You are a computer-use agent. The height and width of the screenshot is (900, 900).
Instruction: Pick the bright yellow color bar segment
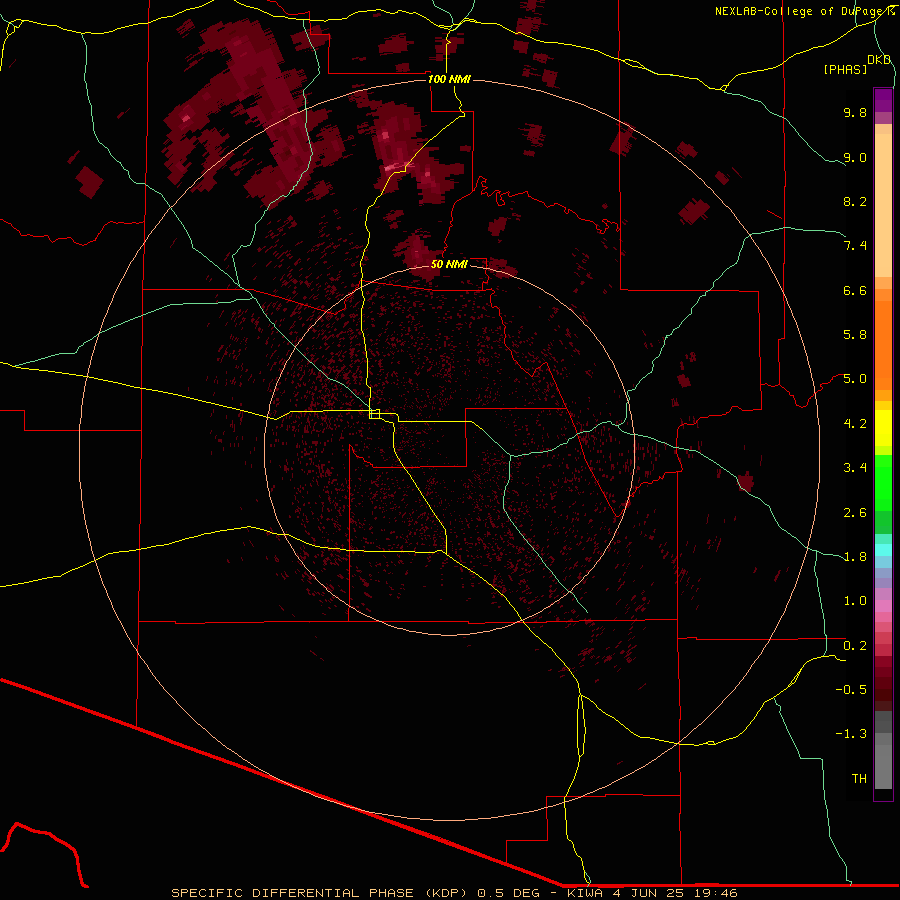pyautogui.click(x=883, y=428)
